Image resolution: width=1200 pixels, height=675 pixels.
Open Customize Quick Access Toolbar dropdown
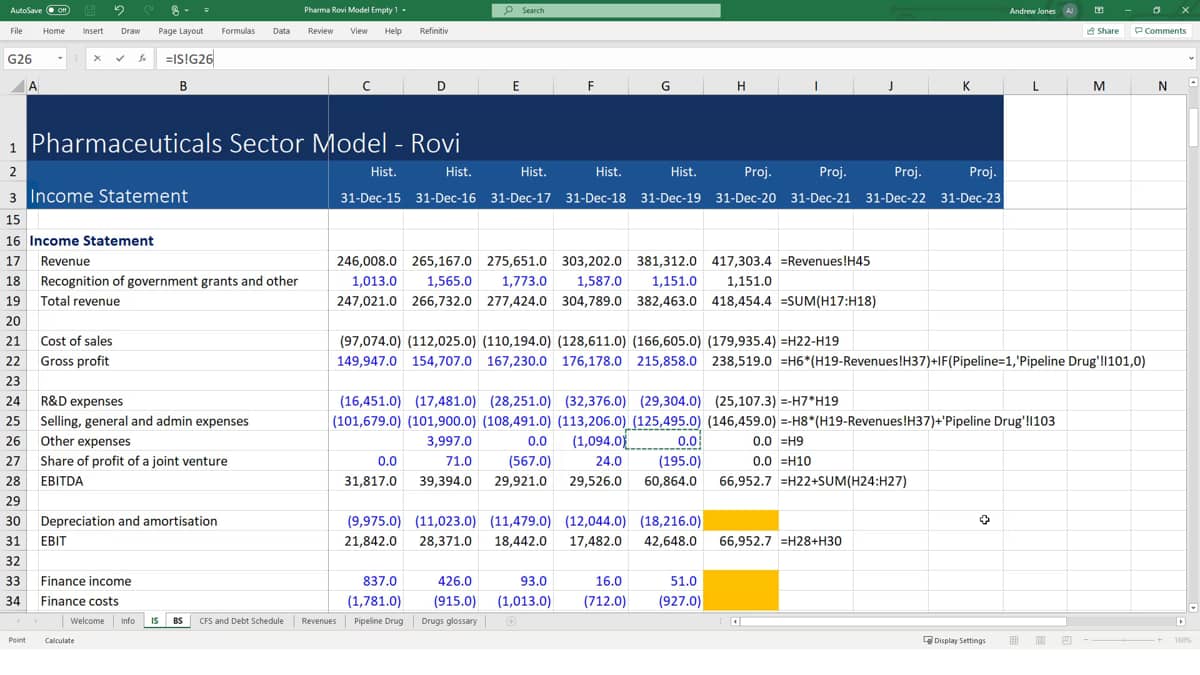coord(204,11)
